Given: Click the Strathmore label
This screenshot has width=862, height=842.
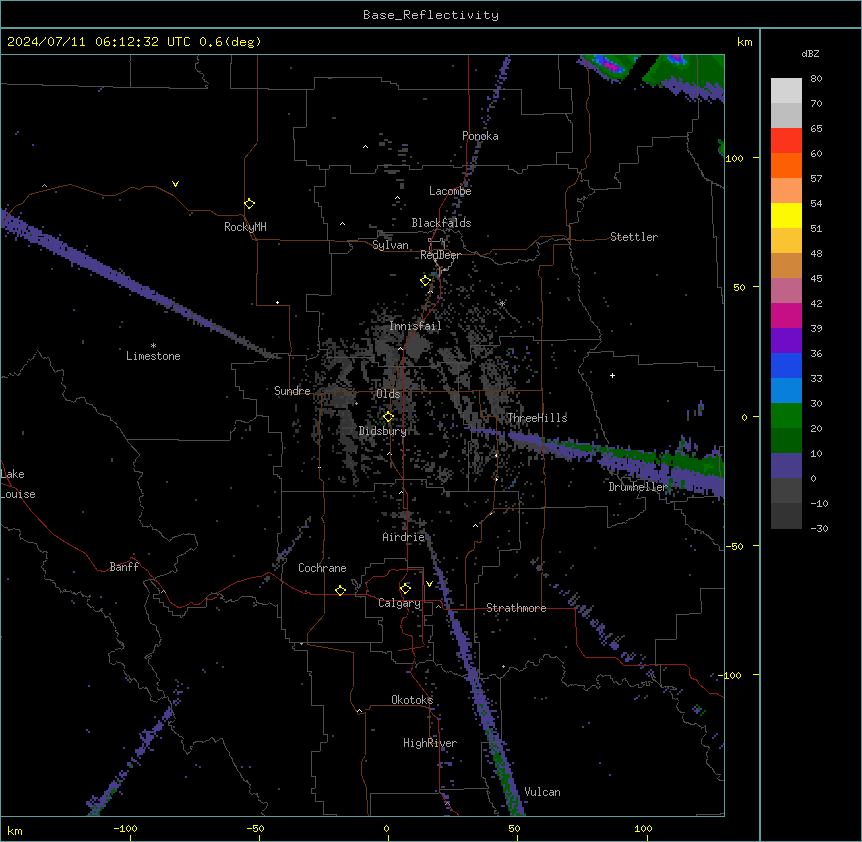Looking at the screenshot, I should click(x=516, y=608).
